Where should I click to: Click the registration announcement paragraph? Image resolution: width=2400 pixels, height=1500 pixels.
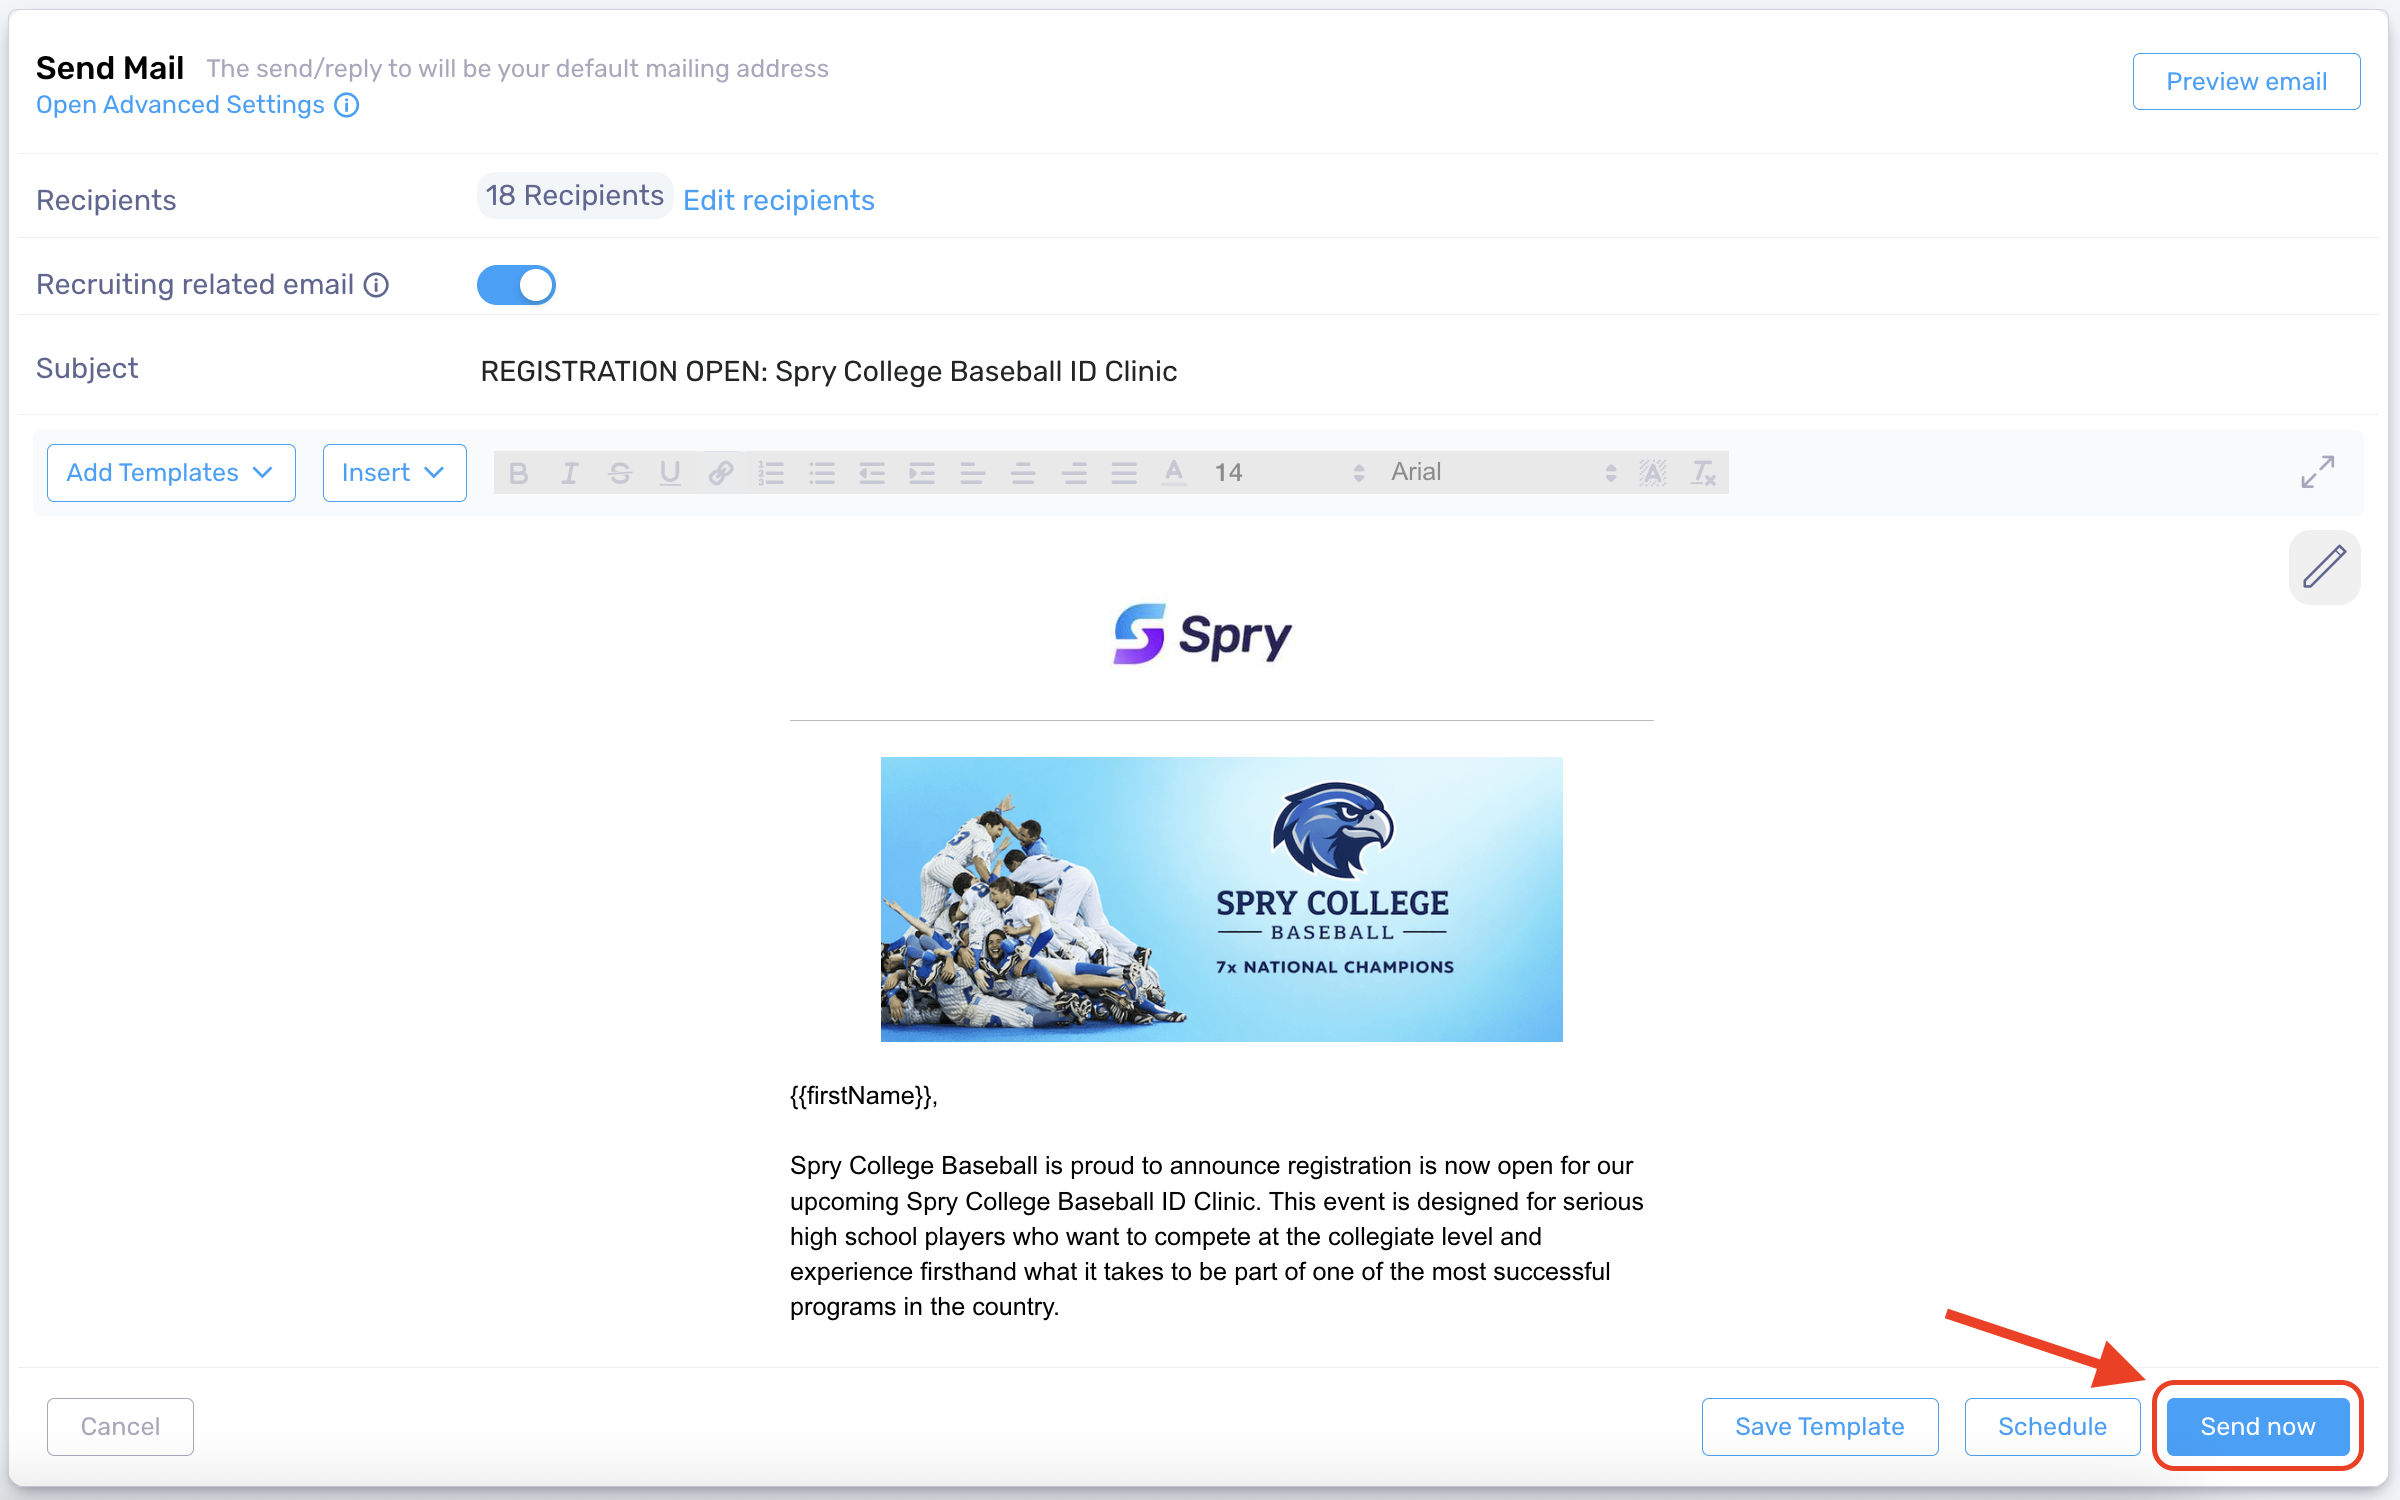pos(1217,1236)
